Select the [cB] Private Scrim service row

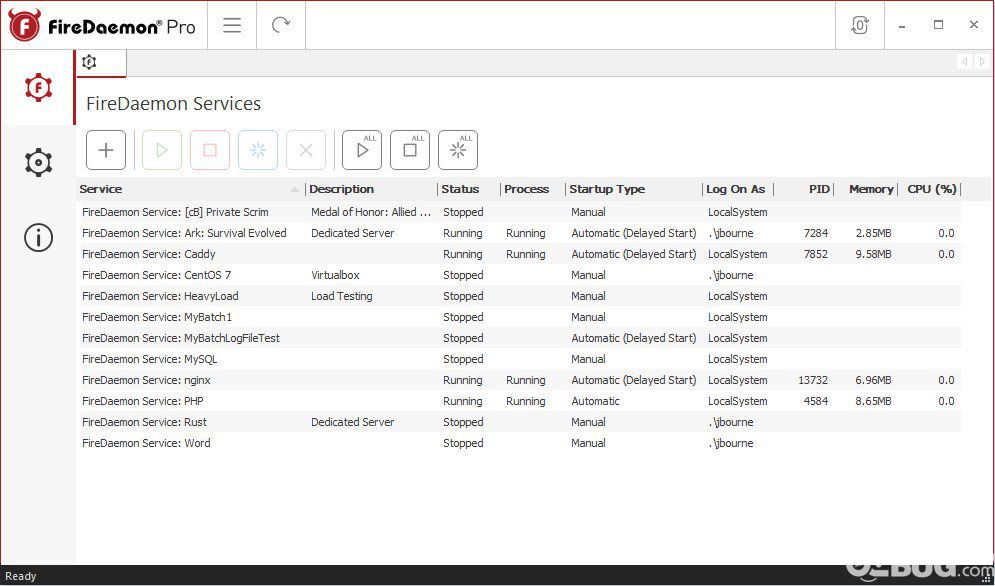coord(518,212)
